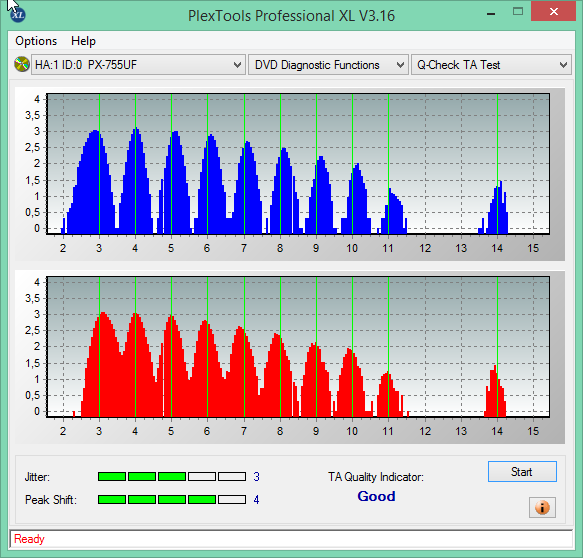
Task: Click the TA Quality Indicator label
Action: click(376, 477)
